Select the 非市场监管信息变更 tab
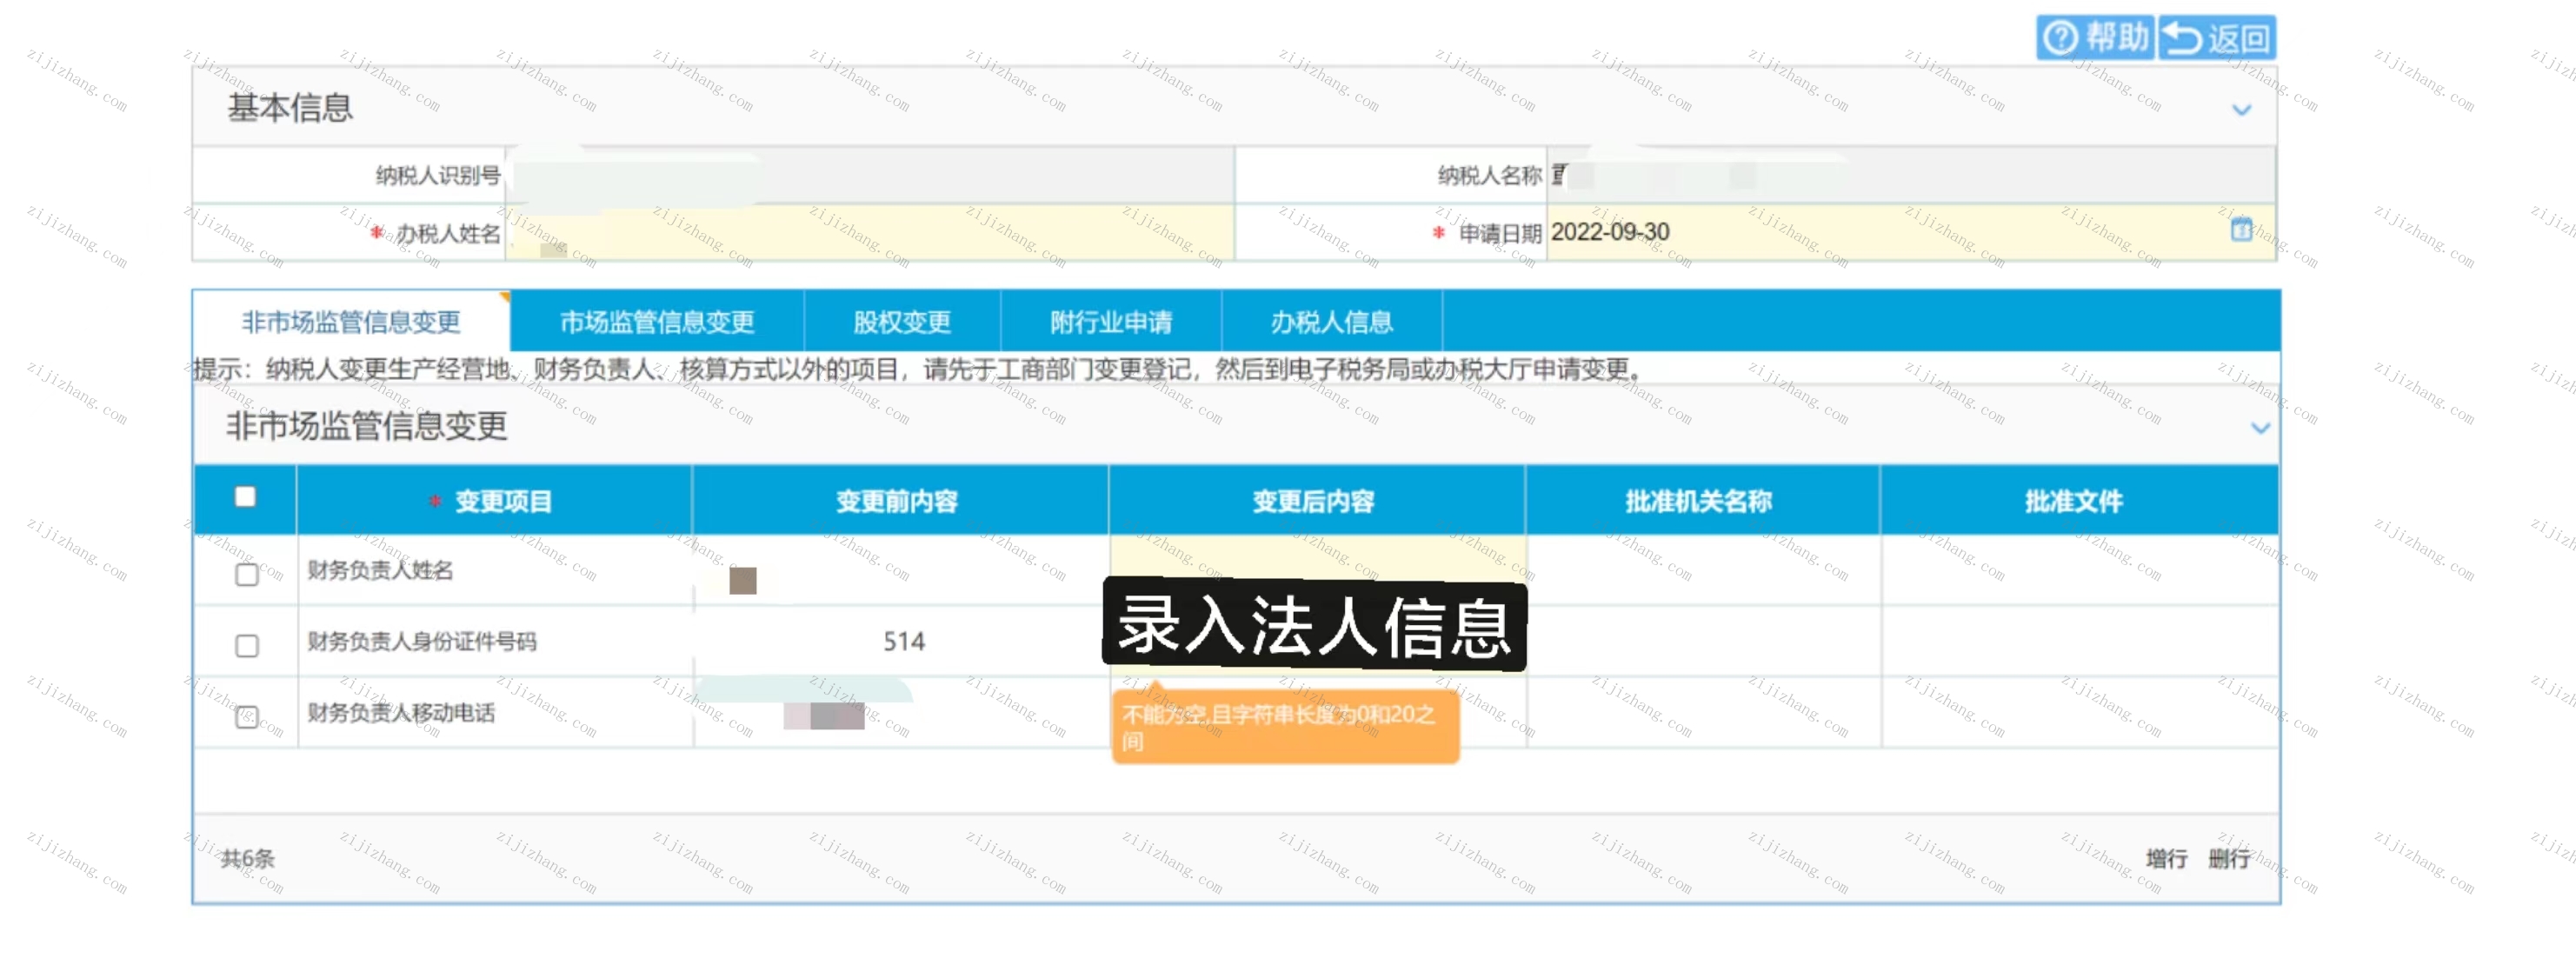 351,322
